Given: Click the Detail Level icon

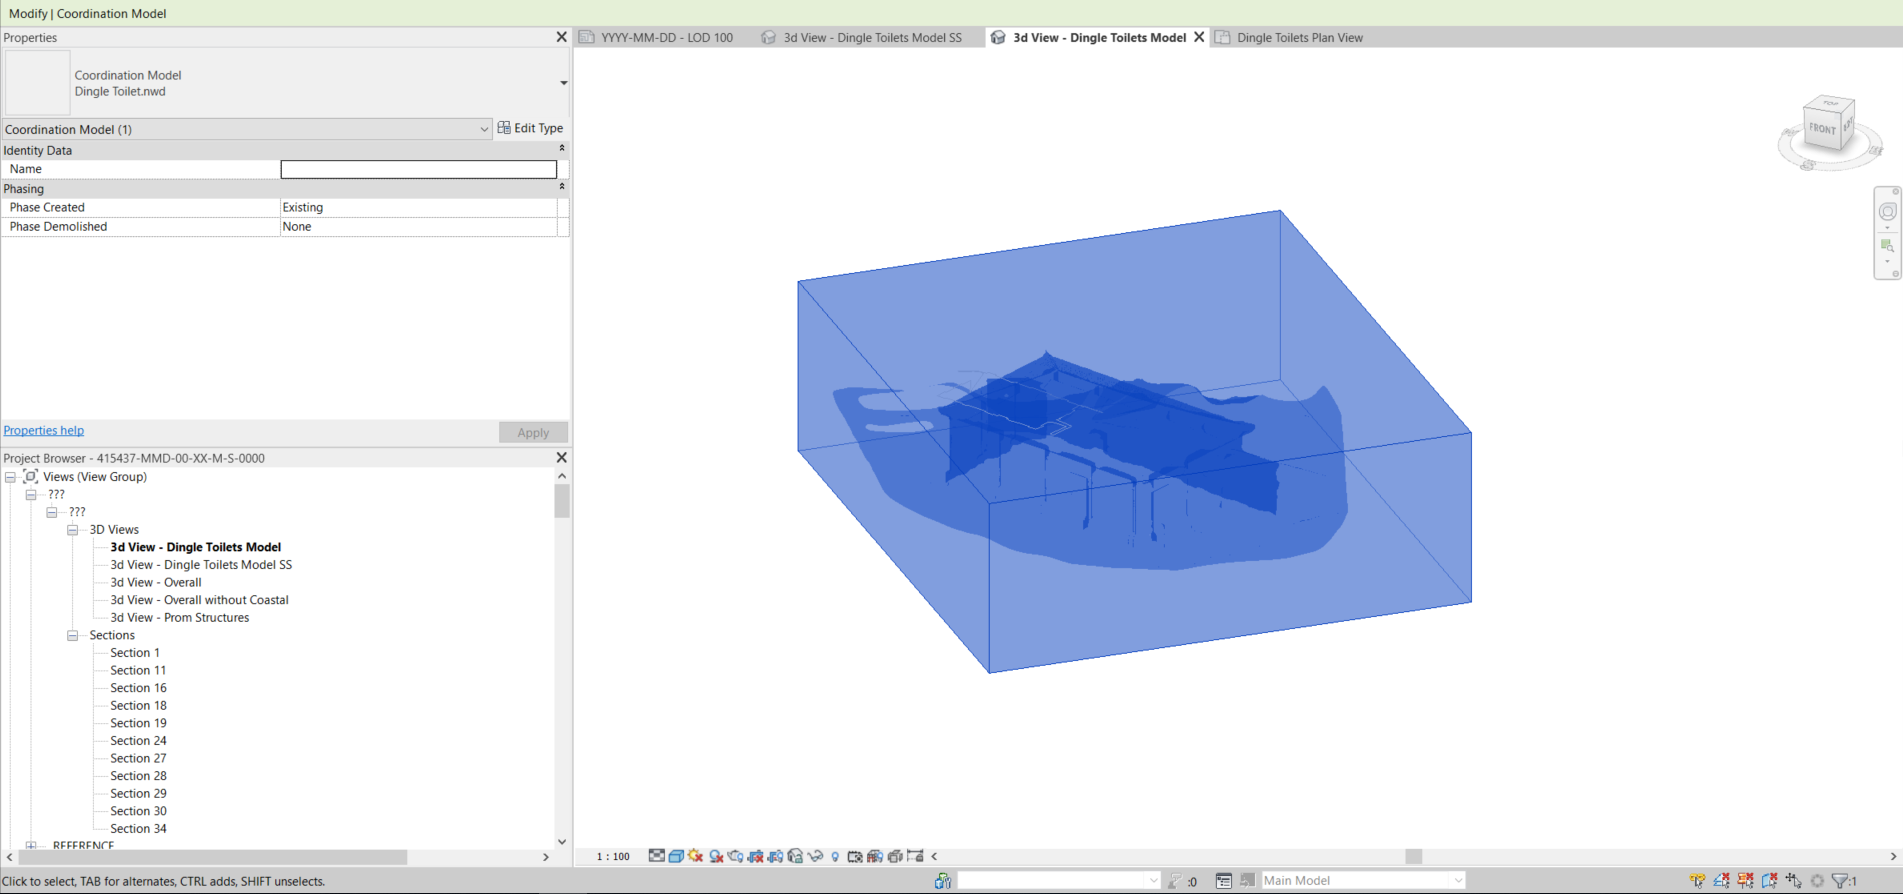Looking at the screenshot, I should (x=656, y=856).
